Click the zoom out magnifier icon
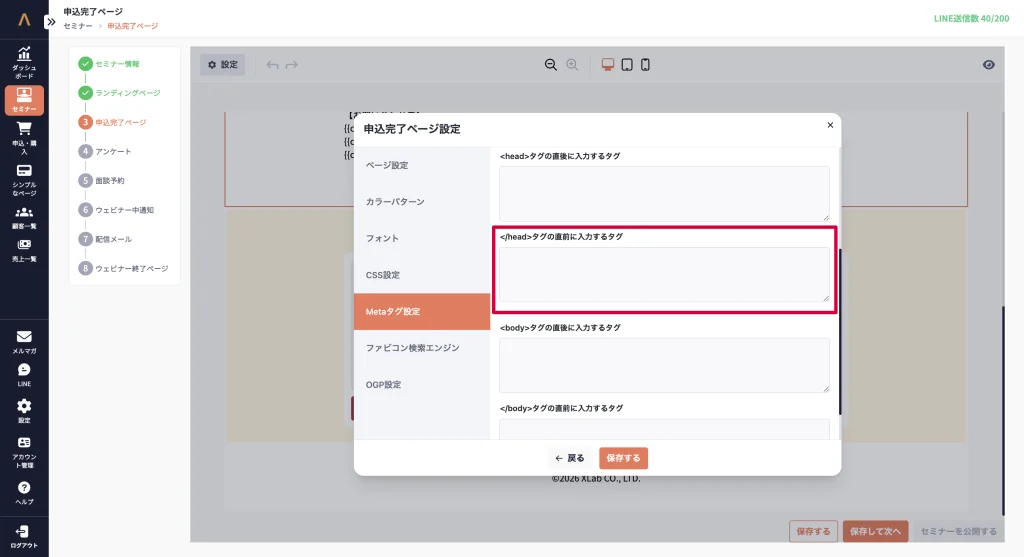The height and width of the screenshot is (557, 1024). coord(550,65)
